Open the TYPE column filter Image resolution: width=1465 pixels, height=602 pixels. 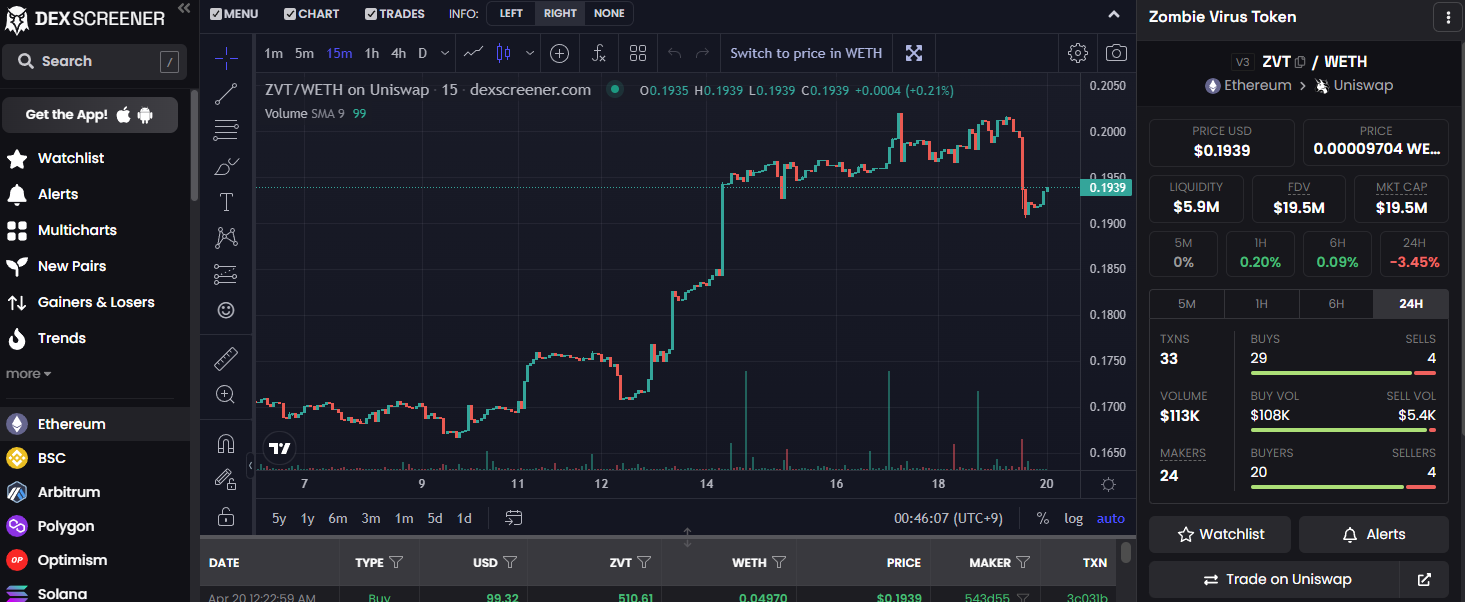(x=396, y=562)
